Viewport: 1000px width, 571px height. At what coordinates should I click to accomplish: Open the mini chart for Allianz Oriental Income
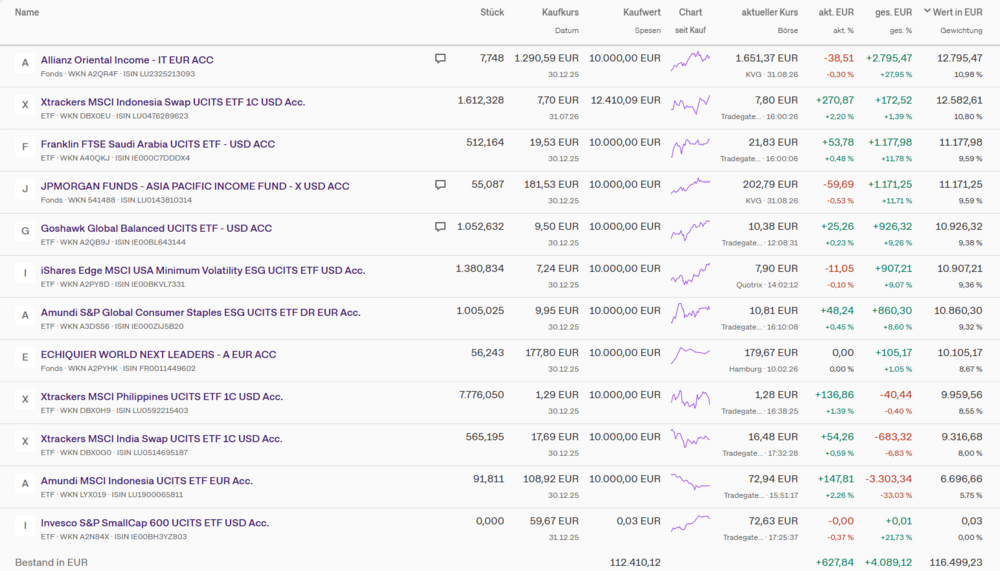tap(690, 61)
